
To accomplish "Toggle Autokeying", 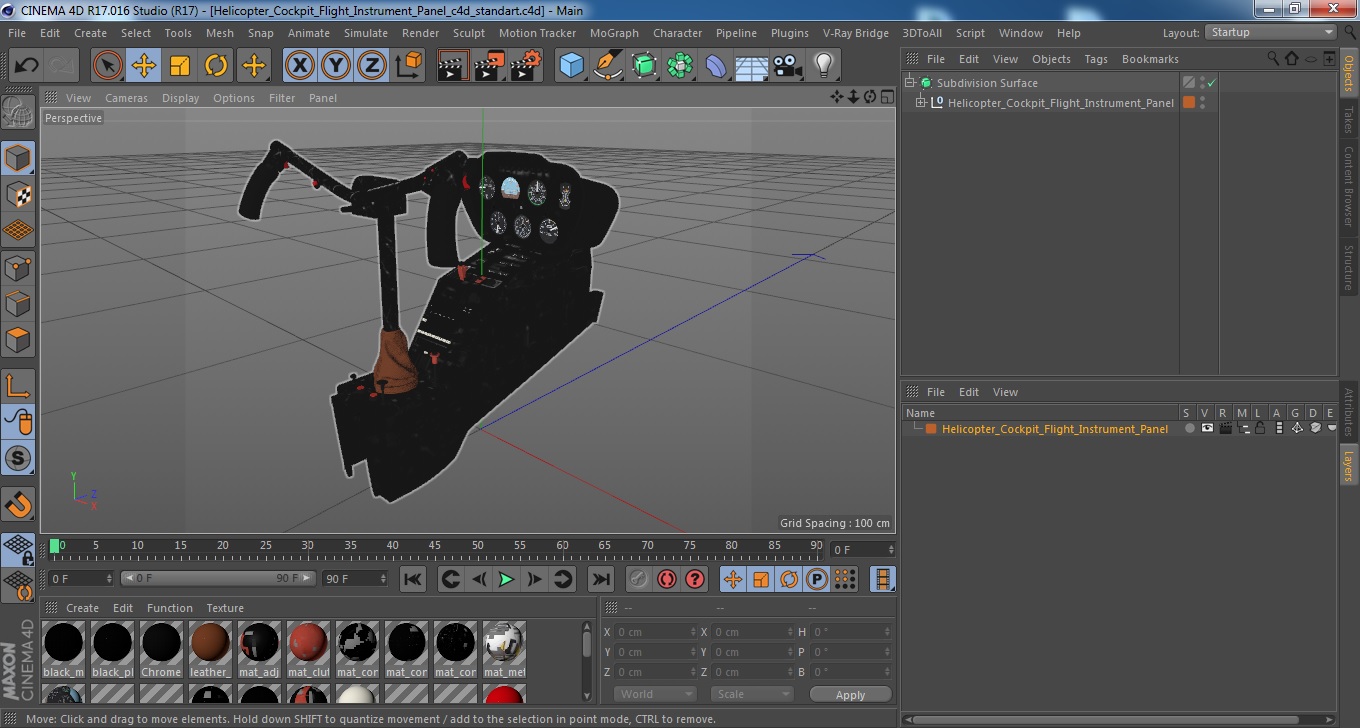I will point(667,579).
